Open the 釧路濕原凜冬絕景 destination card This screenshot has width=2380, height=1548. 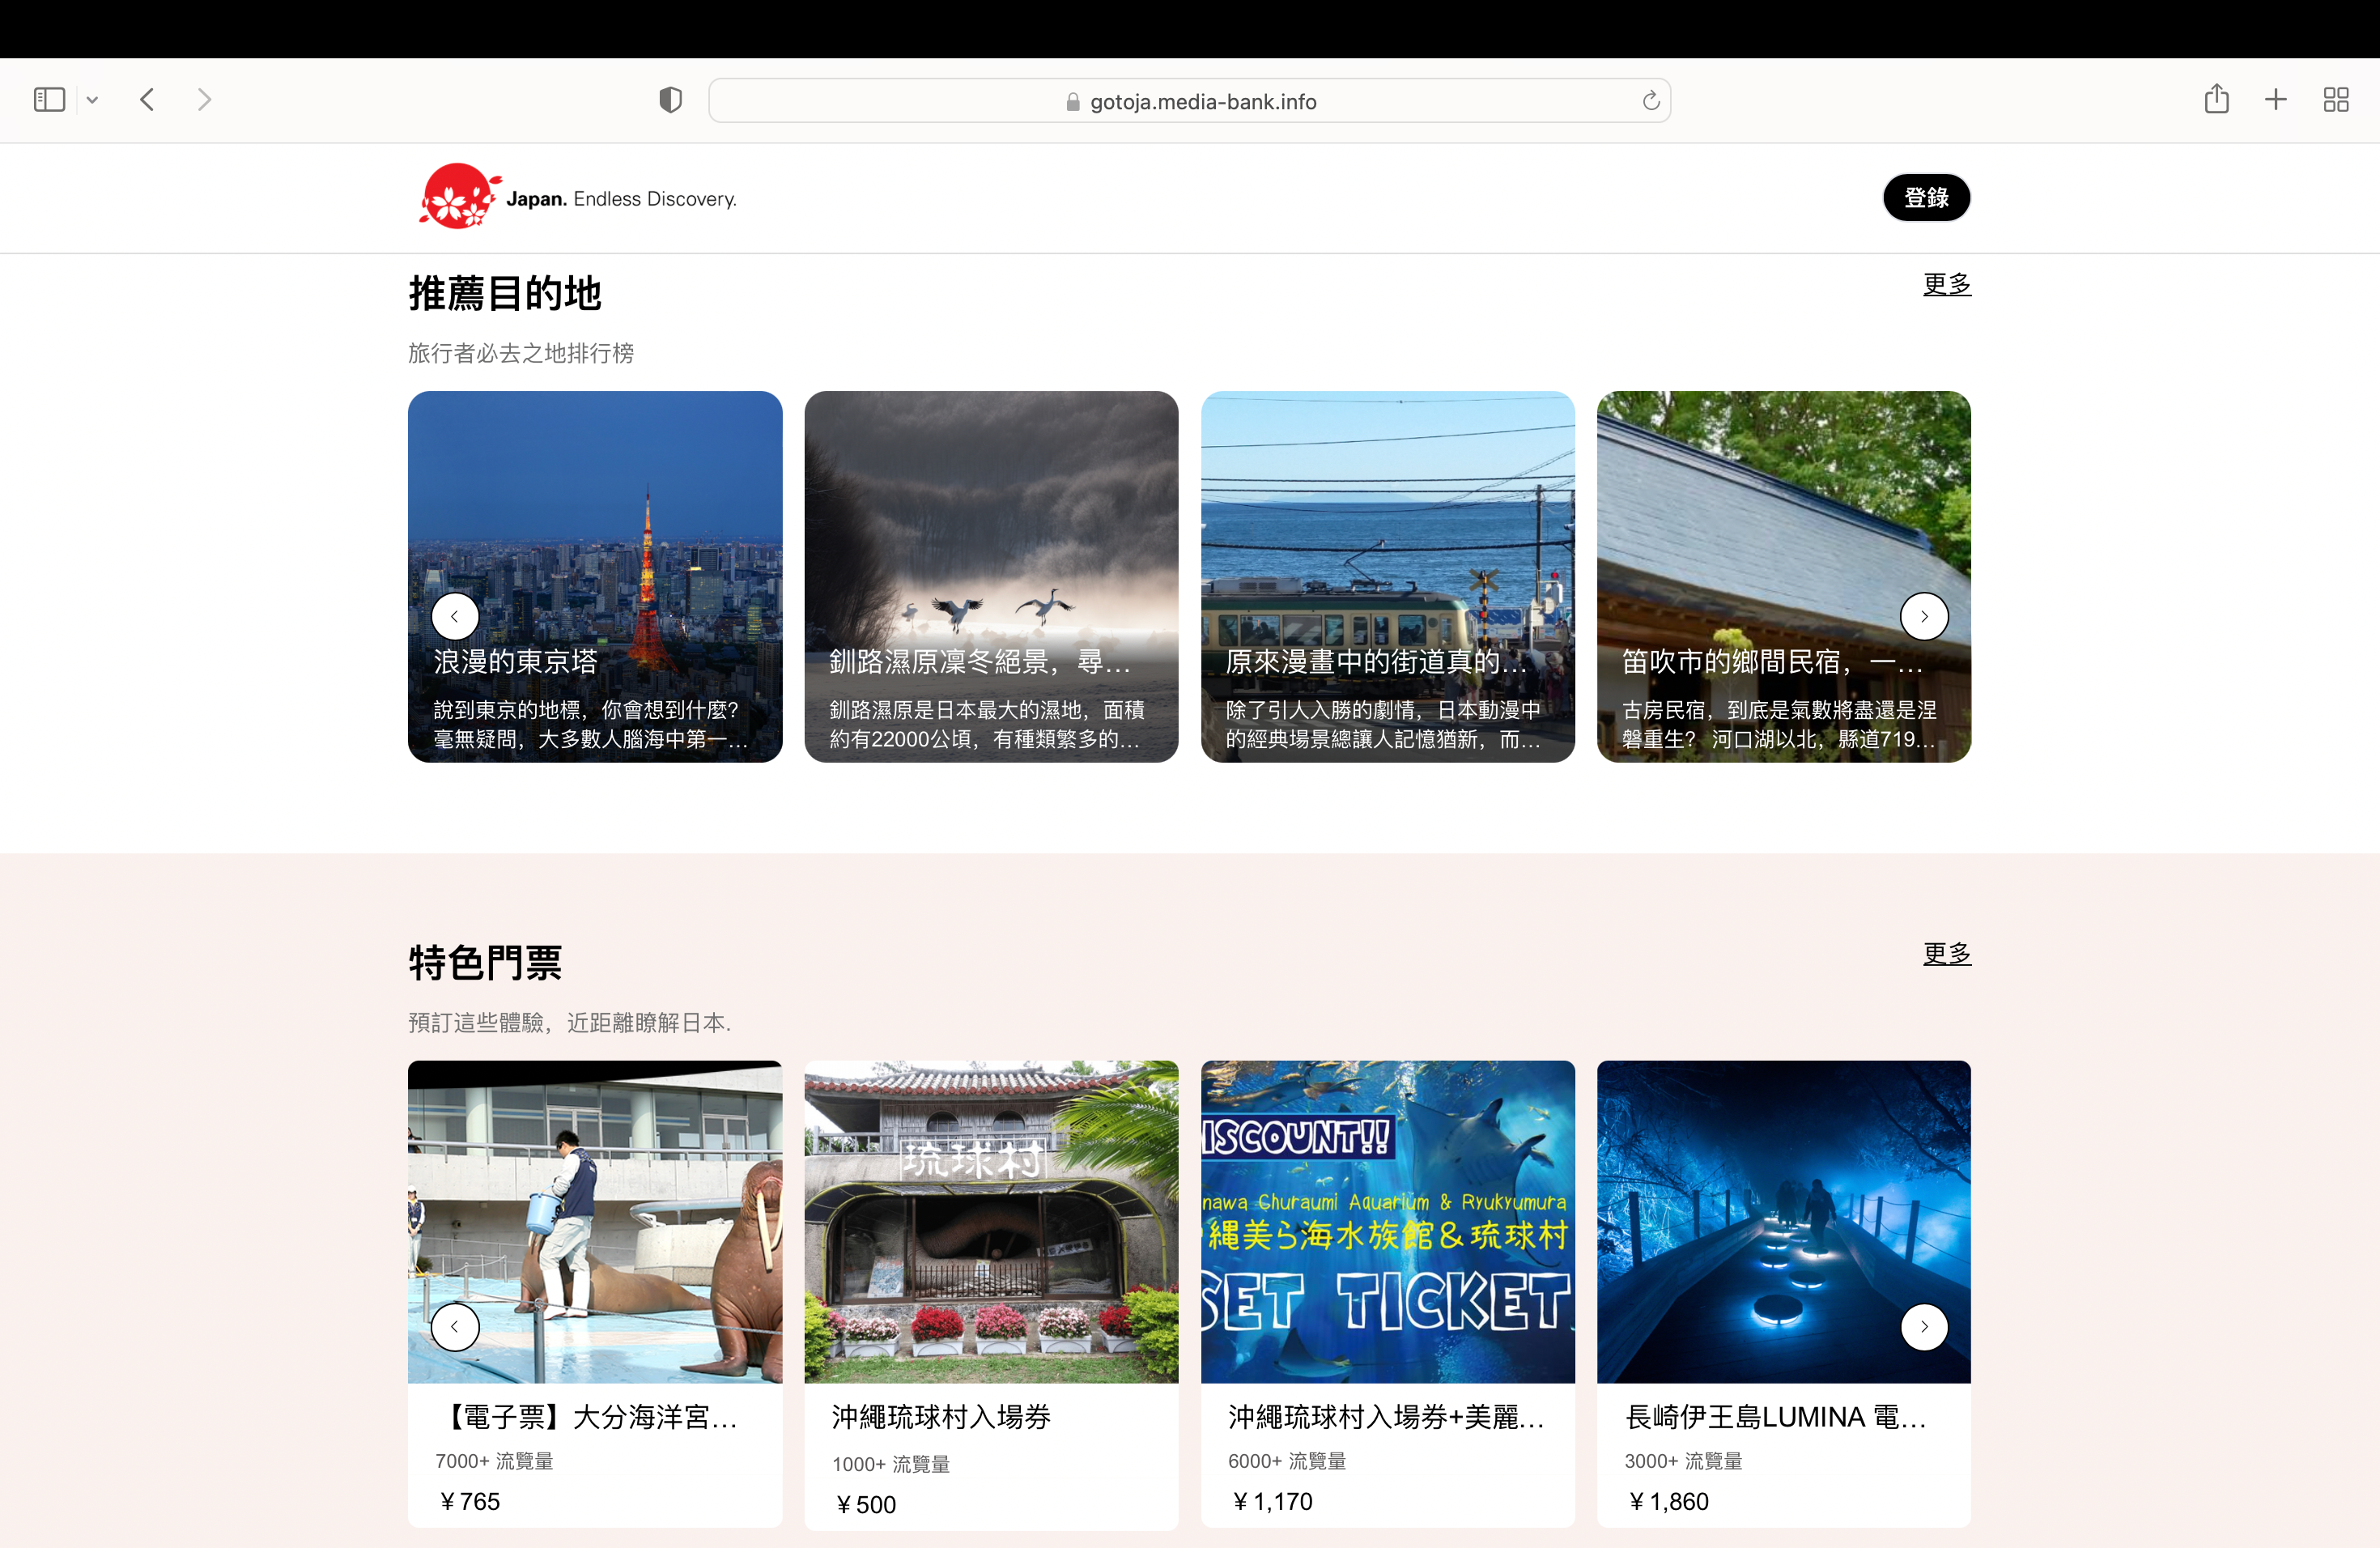[990, 577]
